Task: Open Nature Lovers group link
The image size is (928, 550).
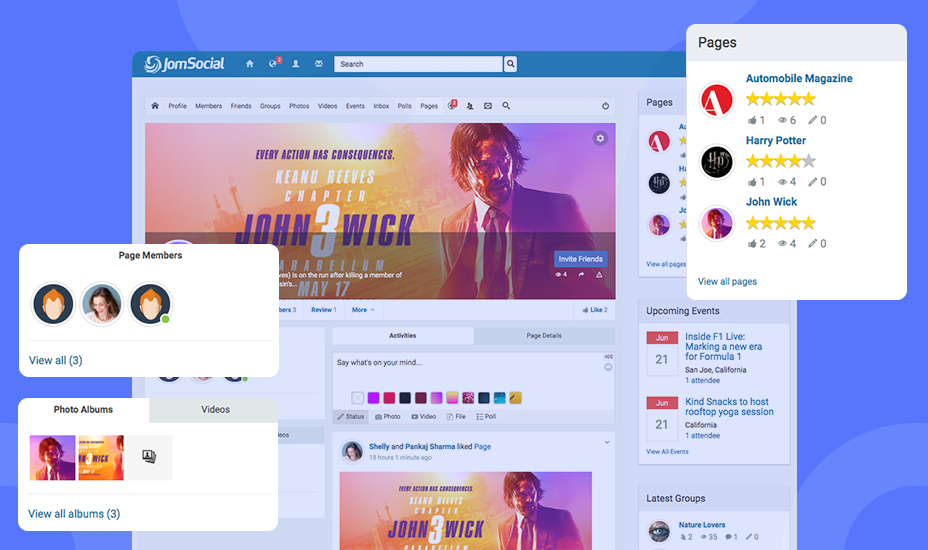Action: (x=701, y=525)
